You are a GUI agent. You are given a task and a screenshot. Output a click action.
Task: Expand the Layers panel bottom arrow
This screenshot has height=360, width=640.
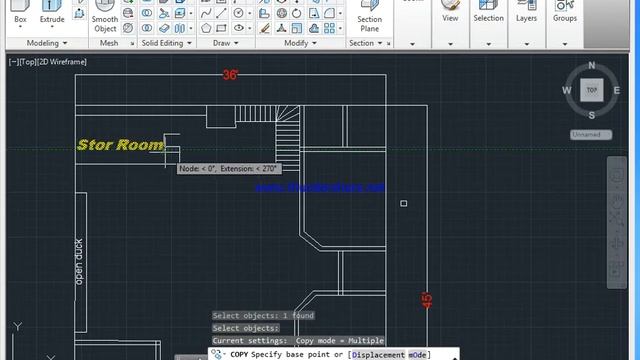click(527, 44)
